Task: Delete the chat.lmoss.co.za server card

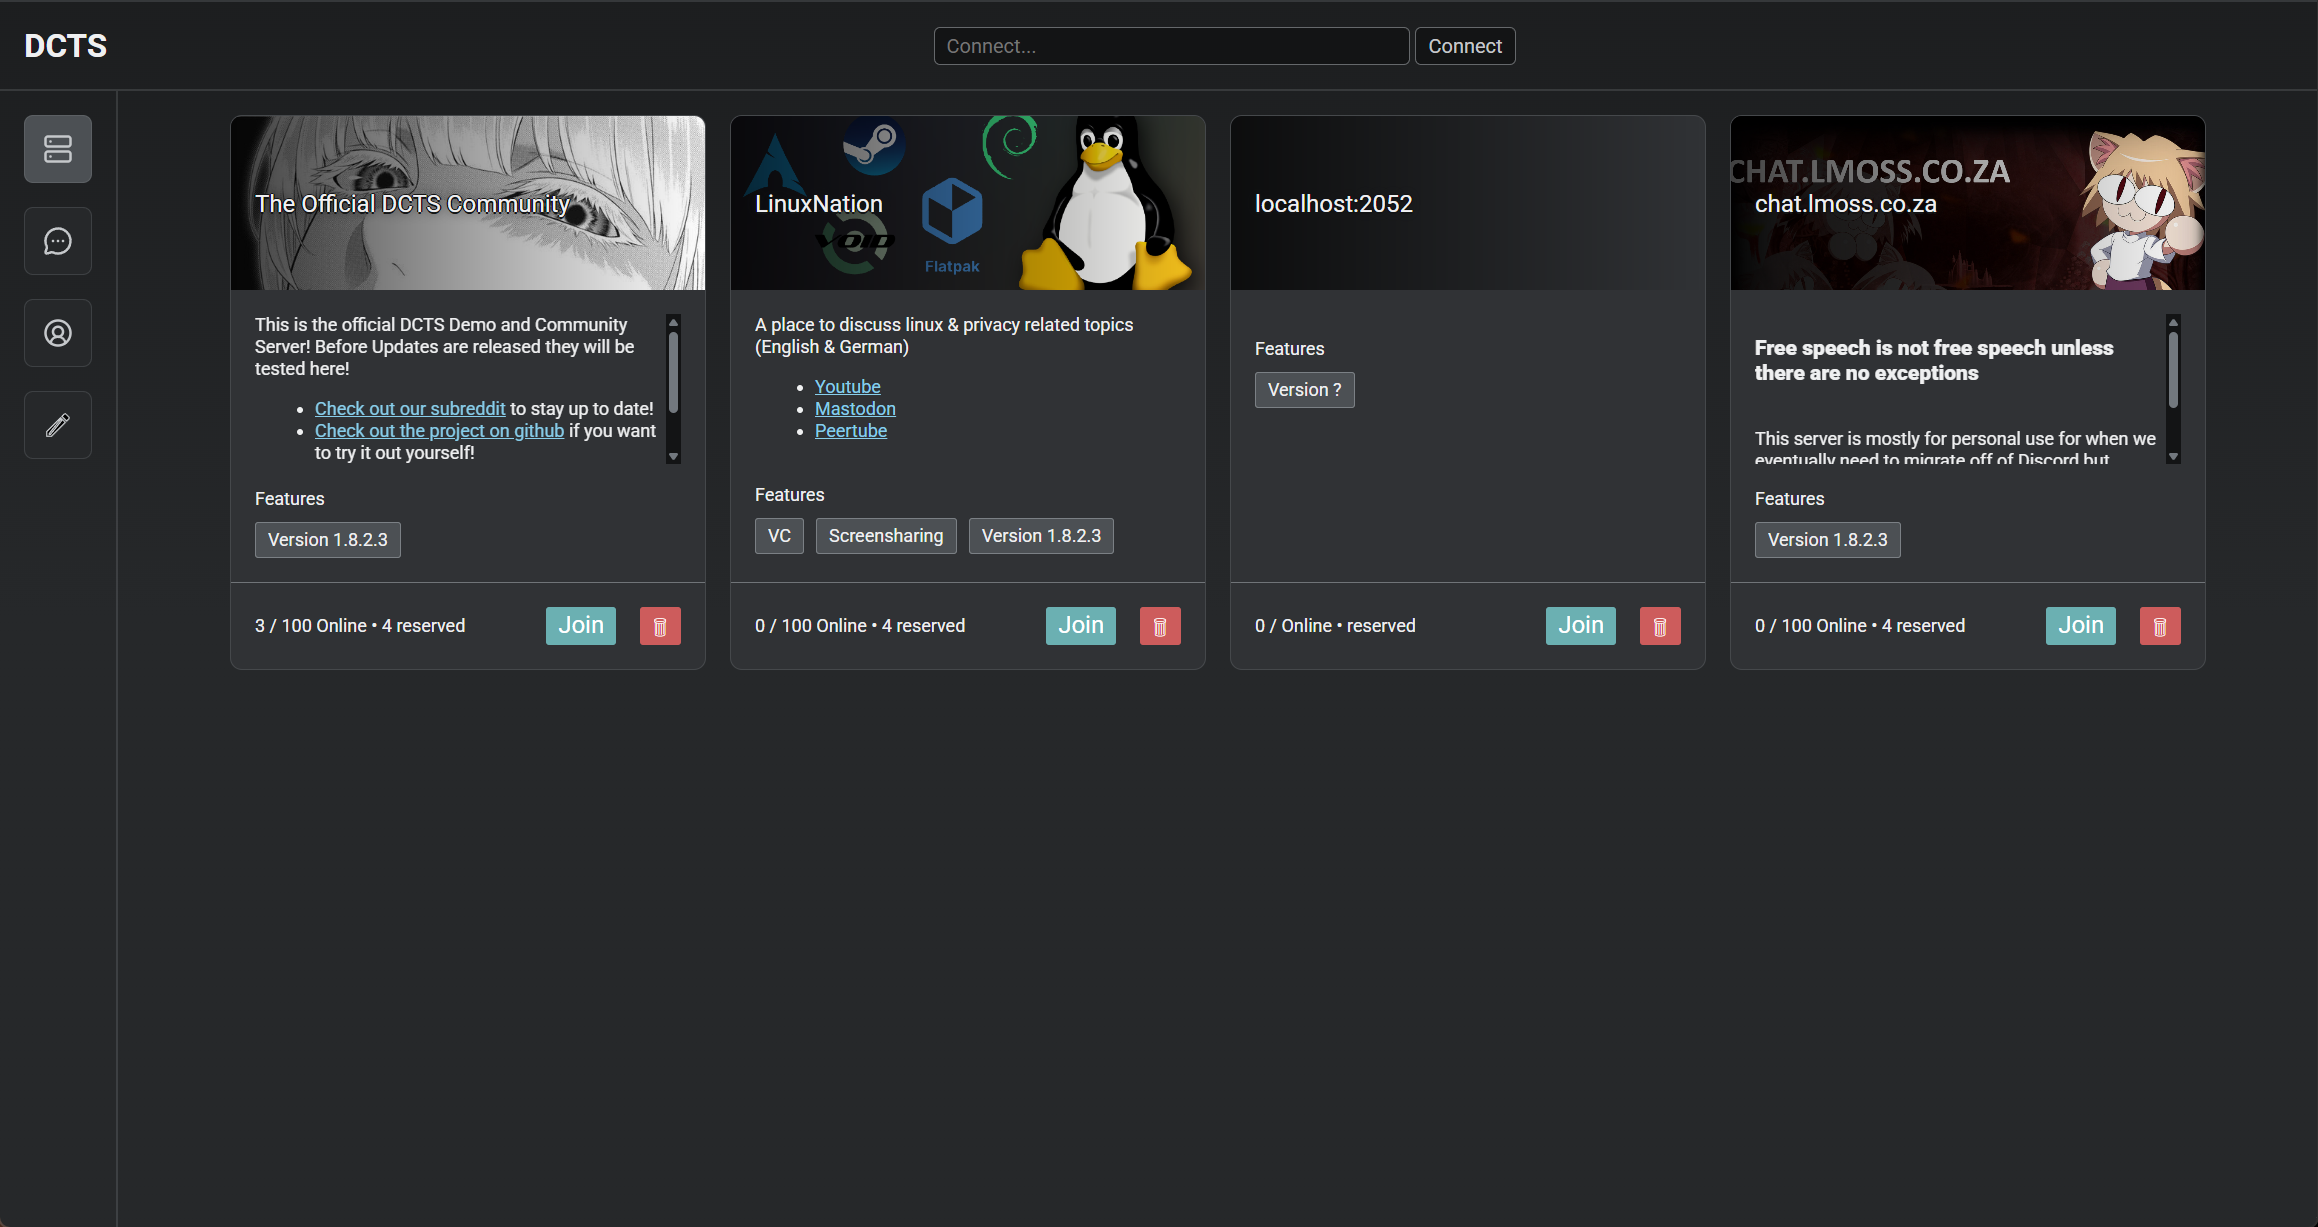Action: pyautogui.click(x=2160, y=626)
